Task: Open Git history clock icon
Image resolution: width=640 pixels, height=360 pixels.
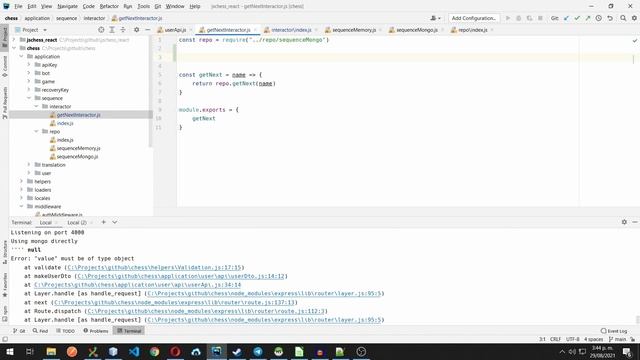Action: (x=599, y=18)
